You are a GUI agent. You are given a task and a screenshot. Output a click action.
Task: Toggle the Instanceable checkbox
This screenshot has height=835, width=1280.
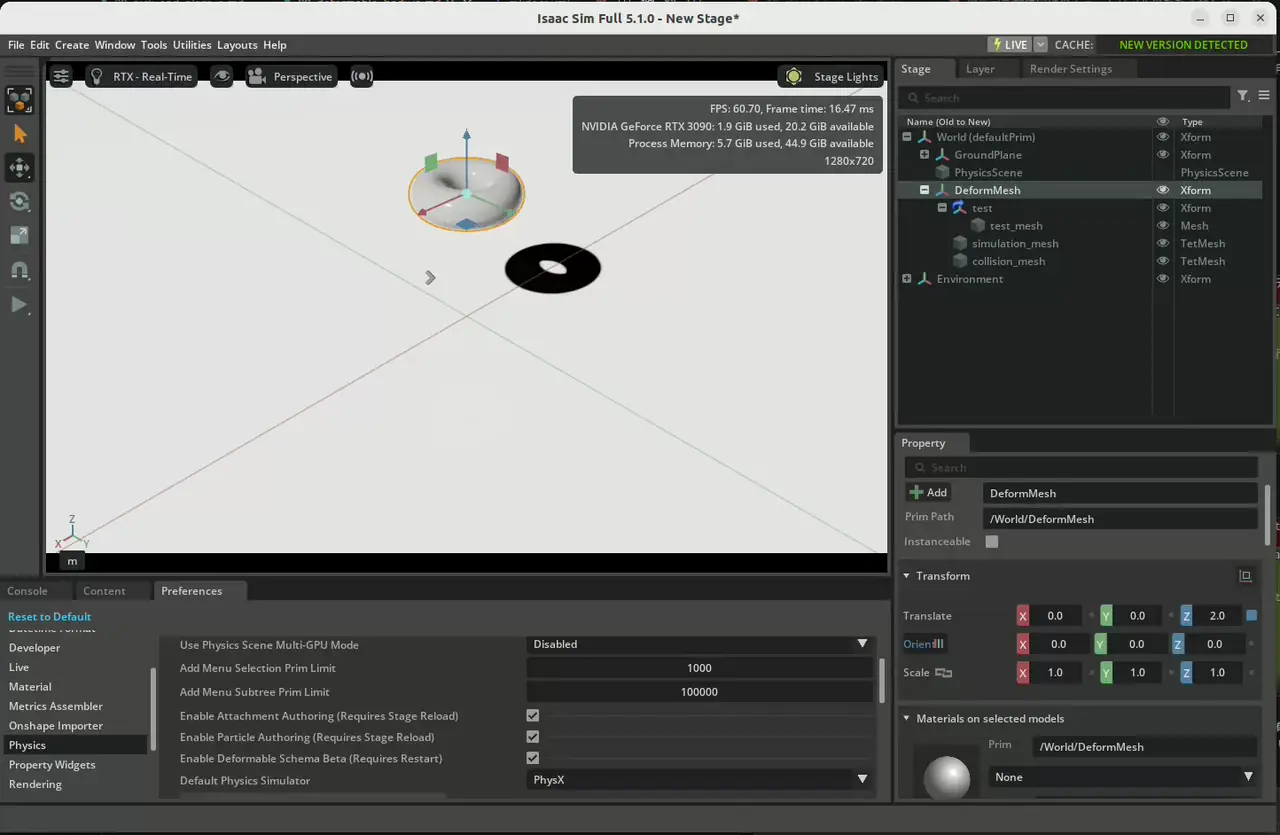(x=991, y=541)
